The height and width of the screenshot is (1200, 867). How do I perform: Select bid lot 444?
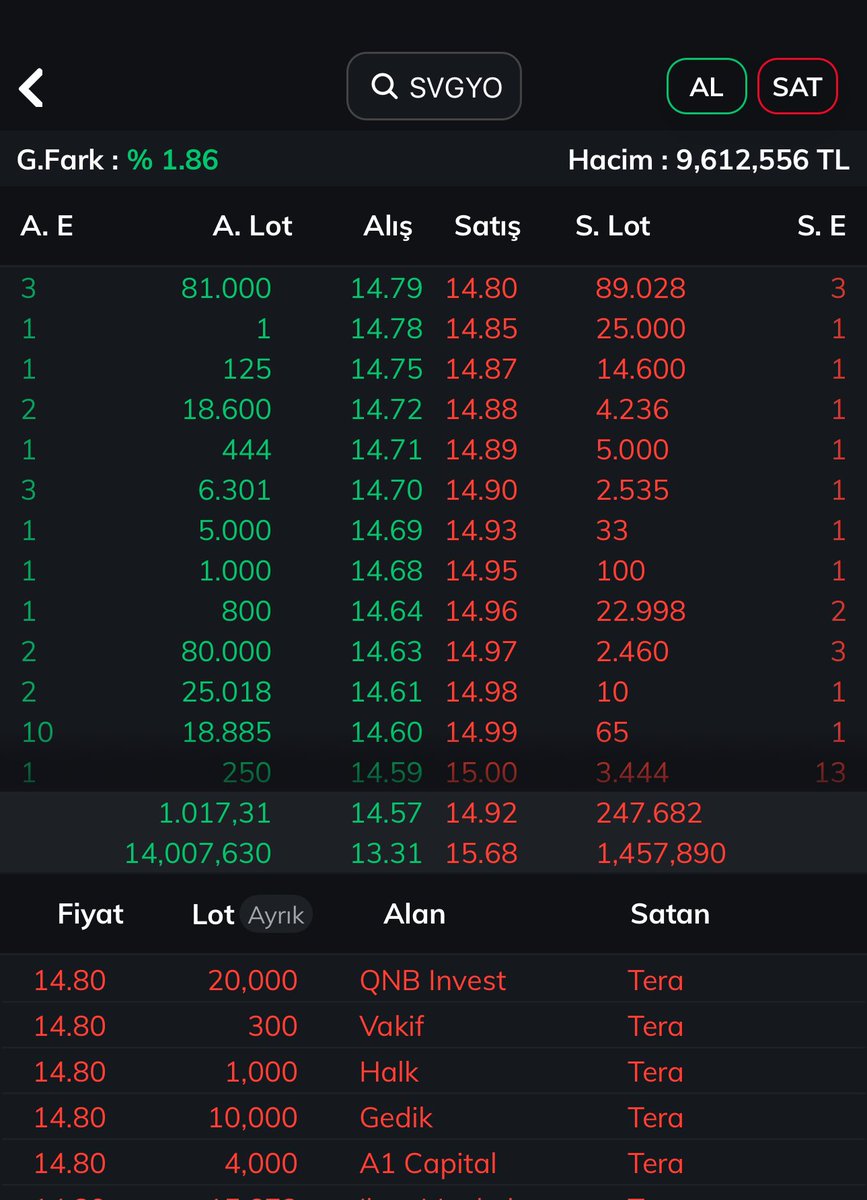click(246, 450)
